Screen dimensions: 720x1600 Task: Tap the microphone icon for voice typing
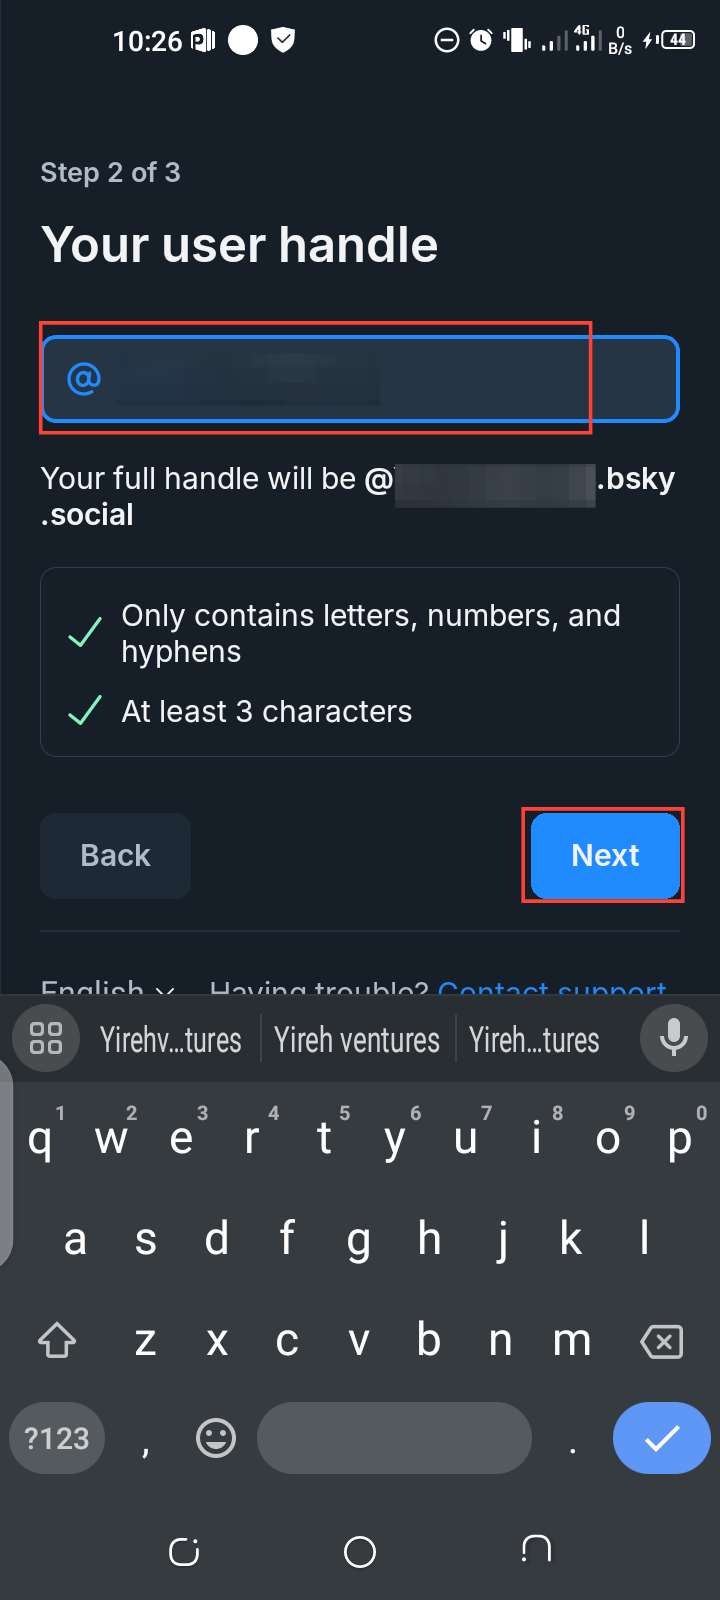coord(673,1038)
